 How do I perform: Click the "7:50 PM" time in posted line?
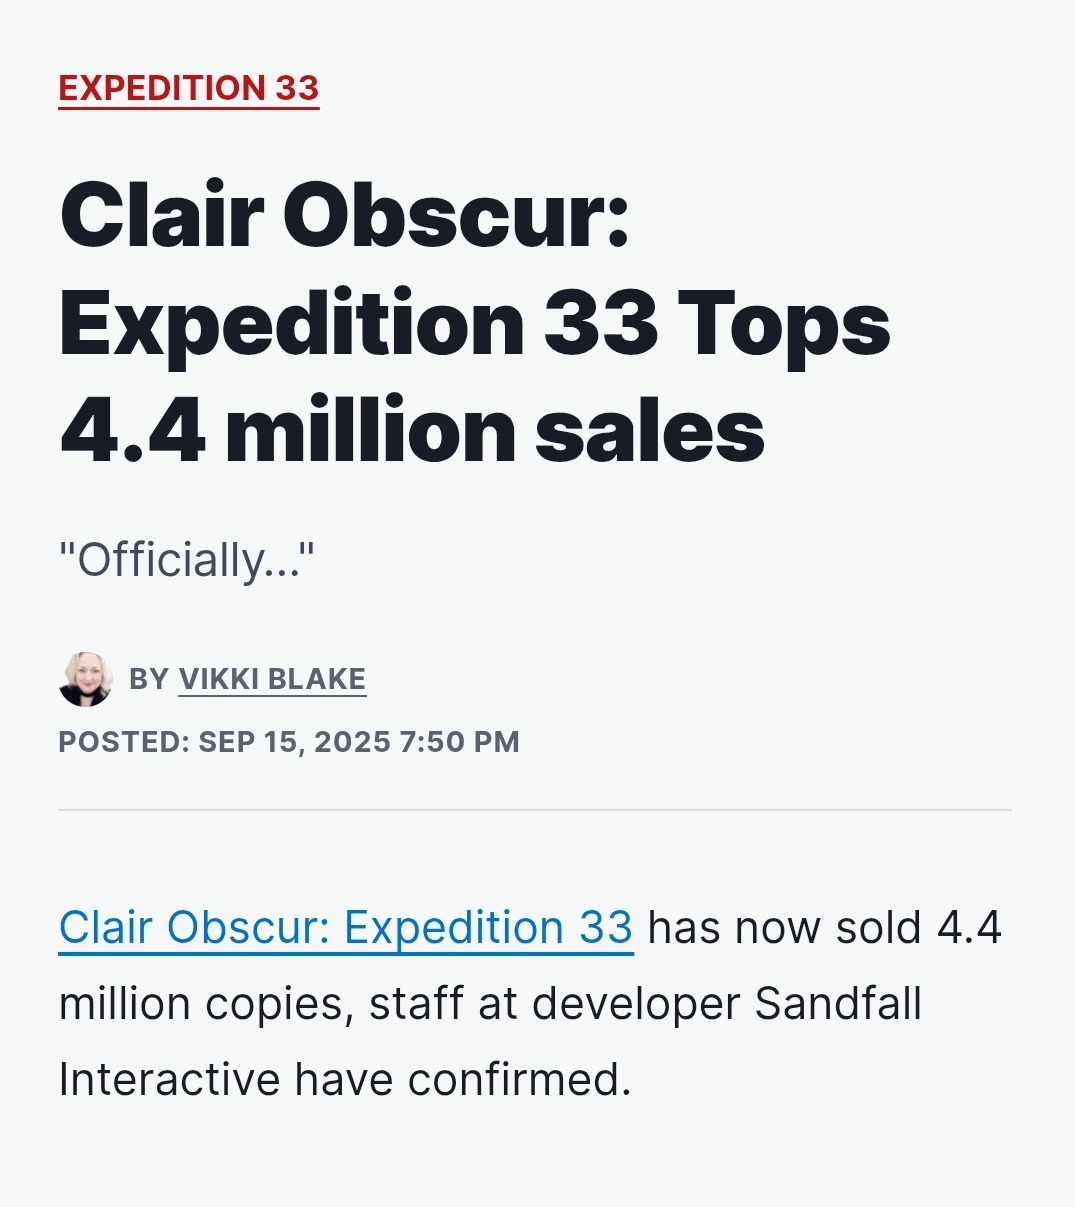(459, 742)
